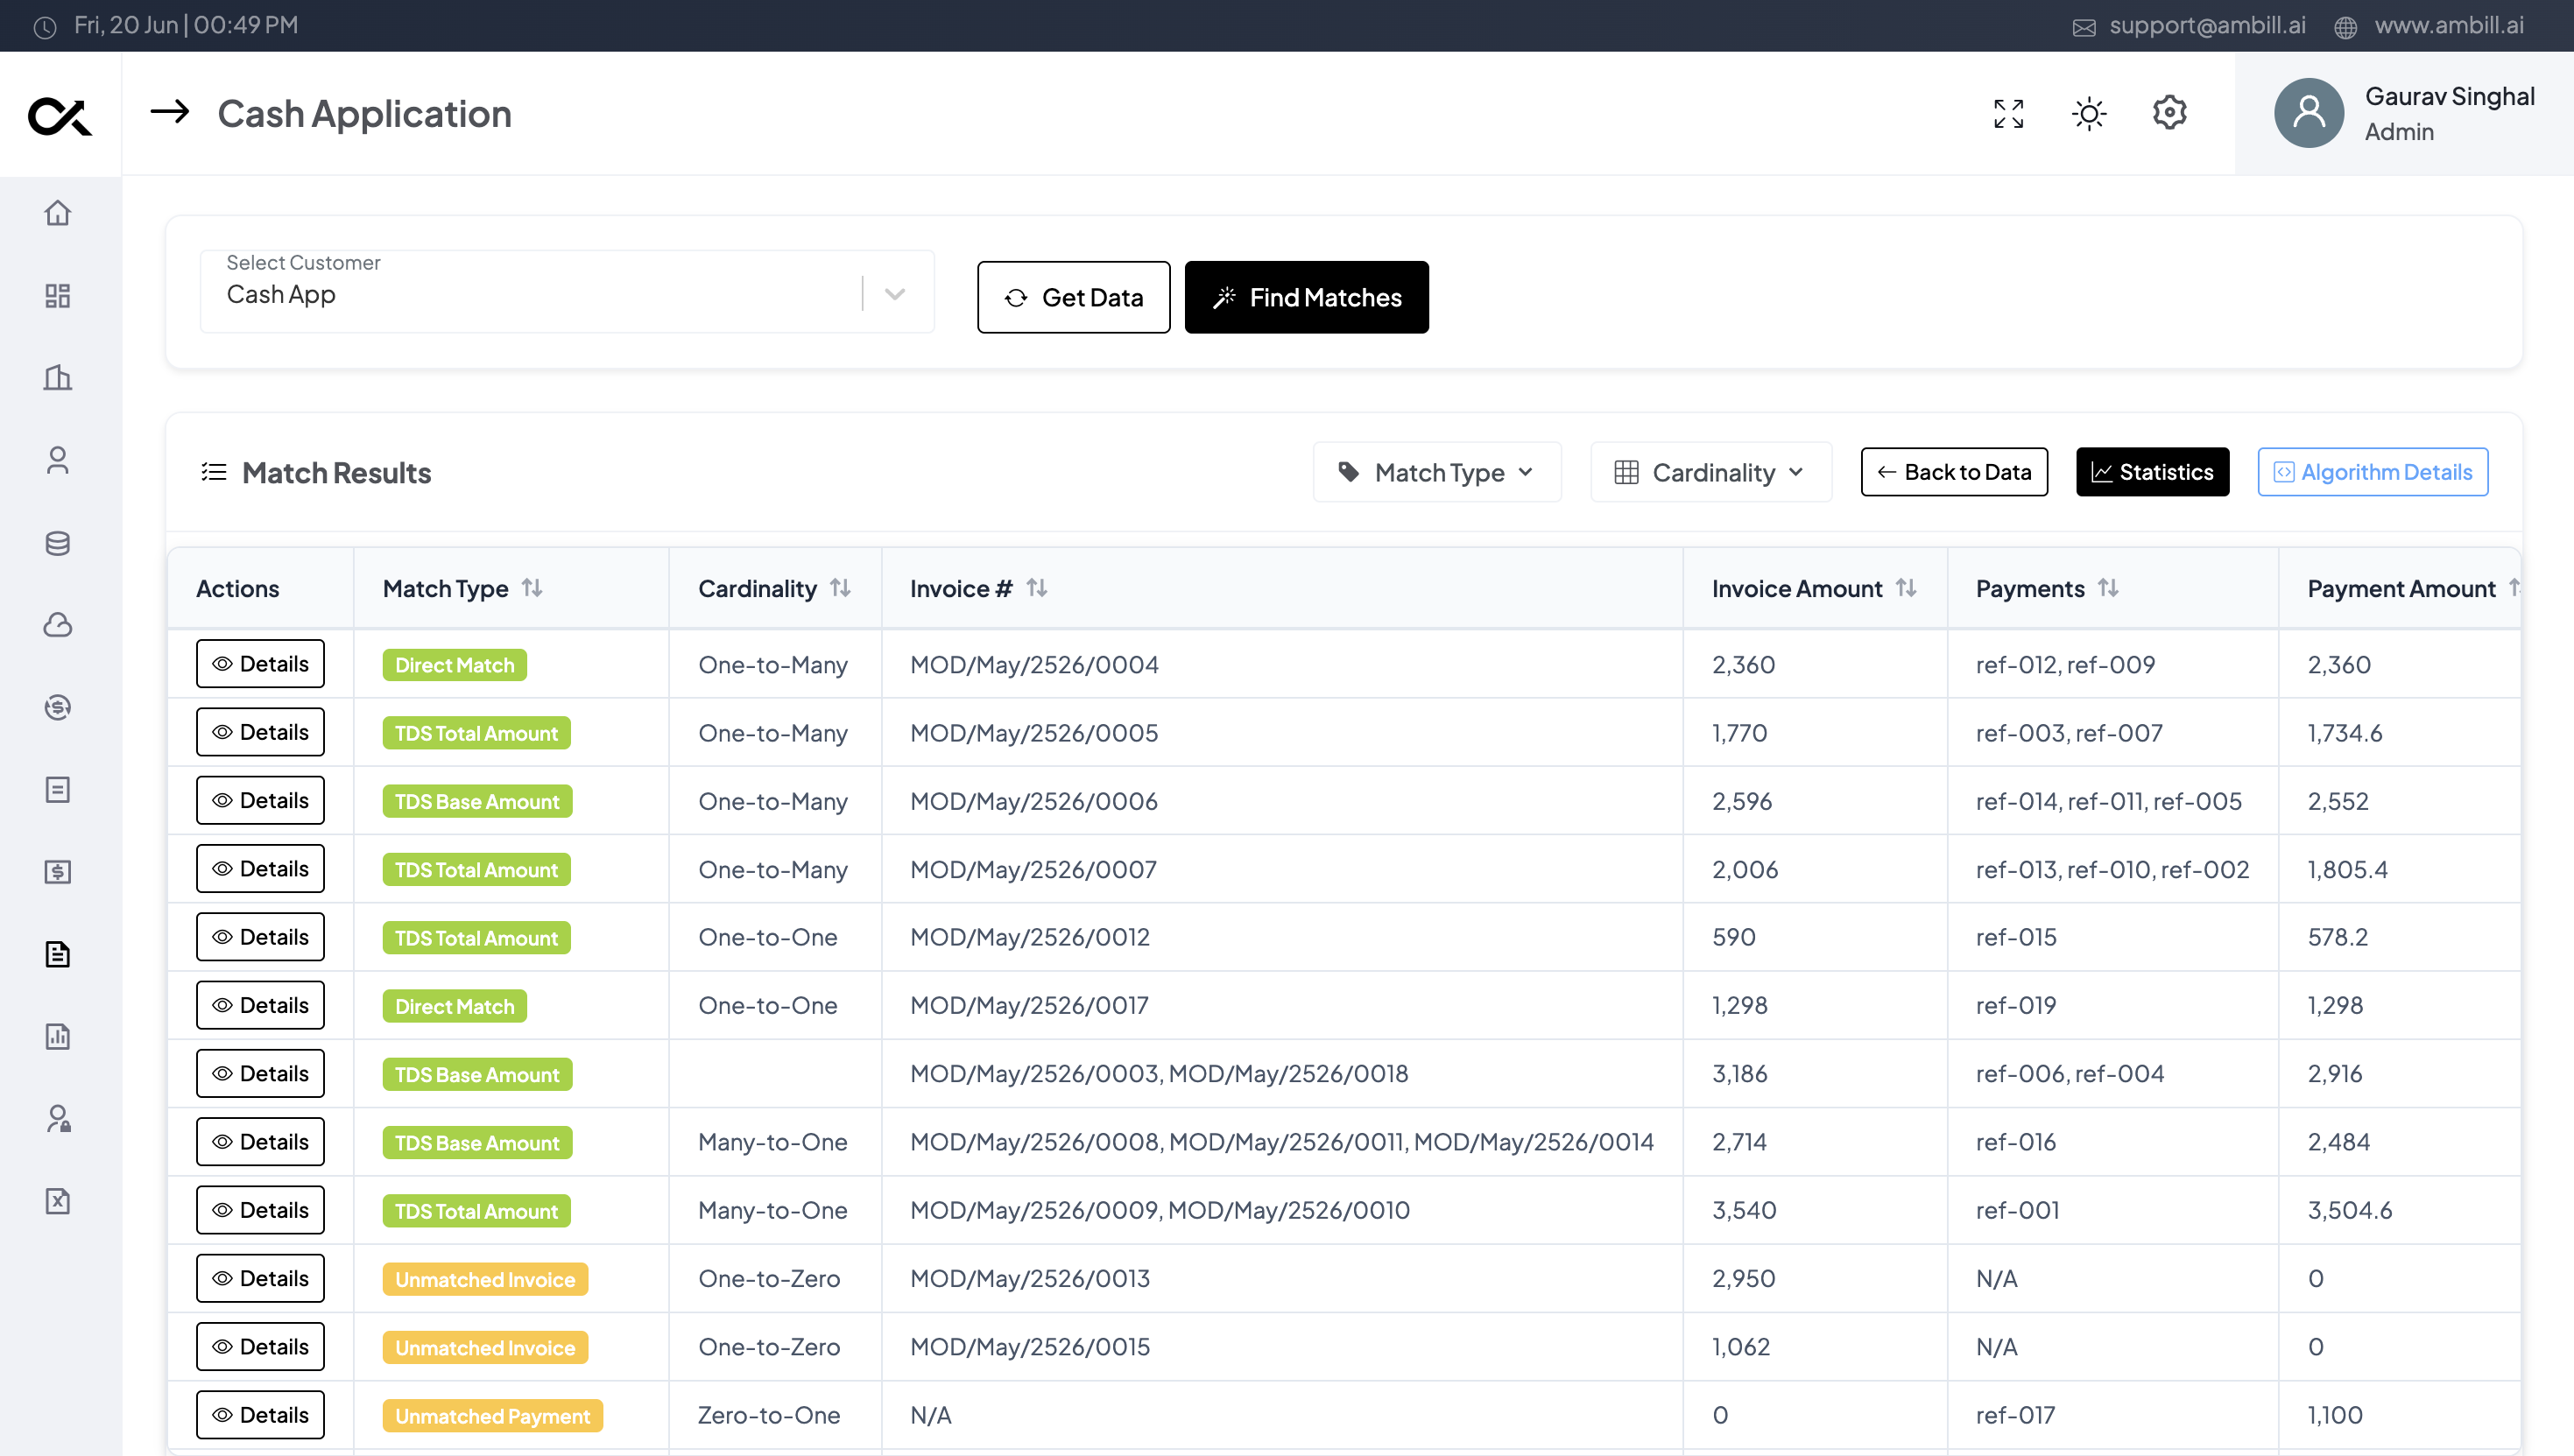Sort by Payments column
This screenshot has height=1456, width=2574.
[2108, 588]
